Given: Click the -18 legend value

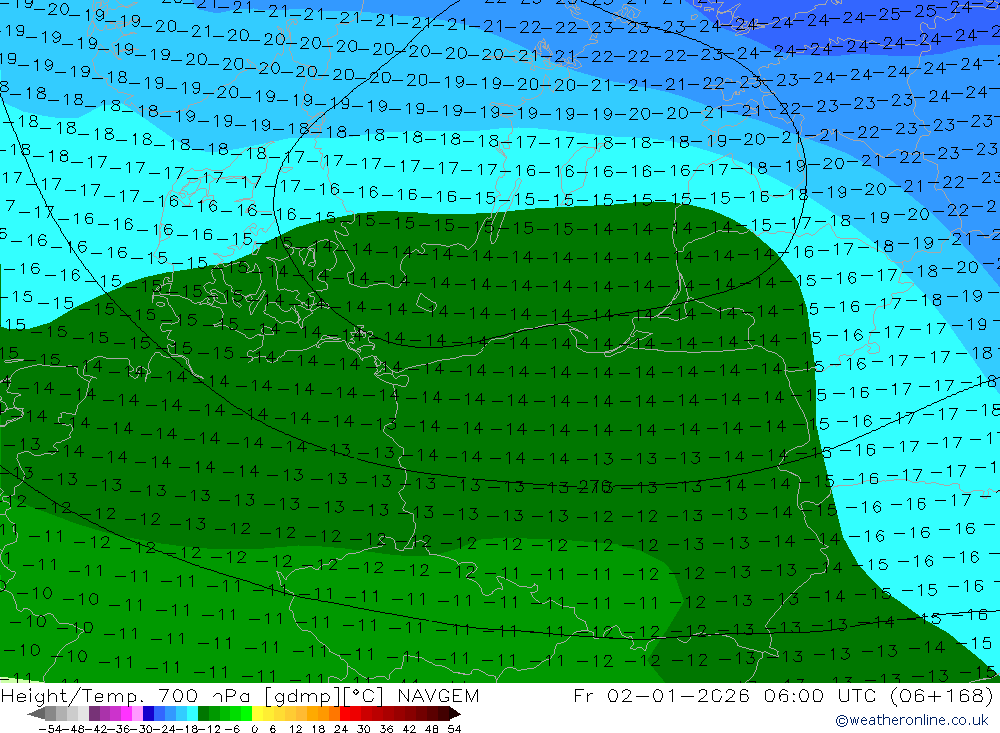Looking at the screenshot, I should (188, 729).
